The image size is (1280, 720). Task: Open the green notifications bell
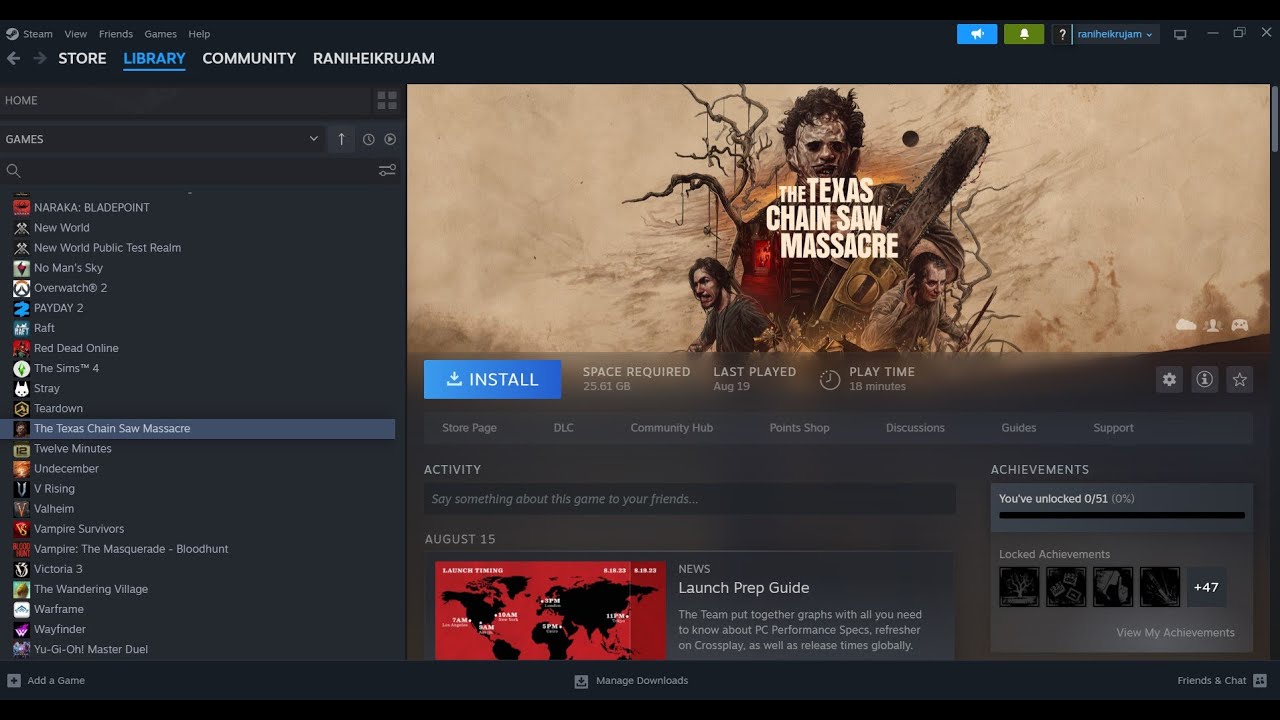(x=1024, y=34)
